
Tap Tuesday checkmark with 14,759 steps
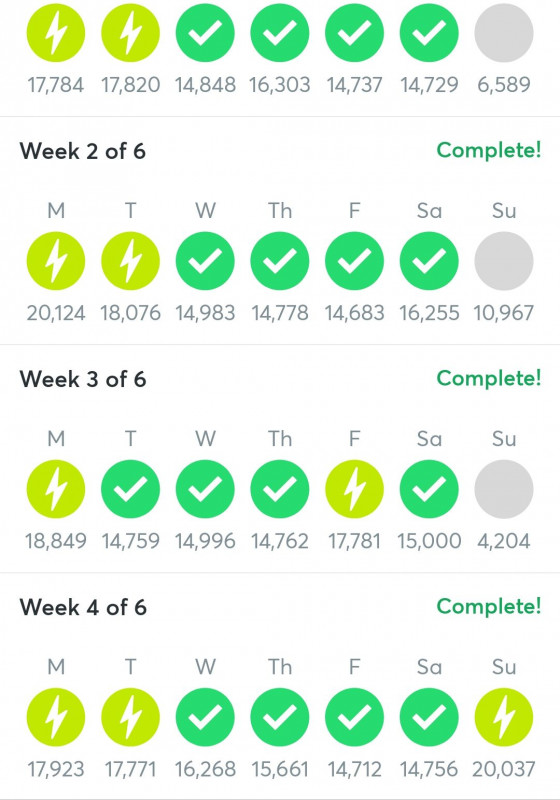coord(131,489)
